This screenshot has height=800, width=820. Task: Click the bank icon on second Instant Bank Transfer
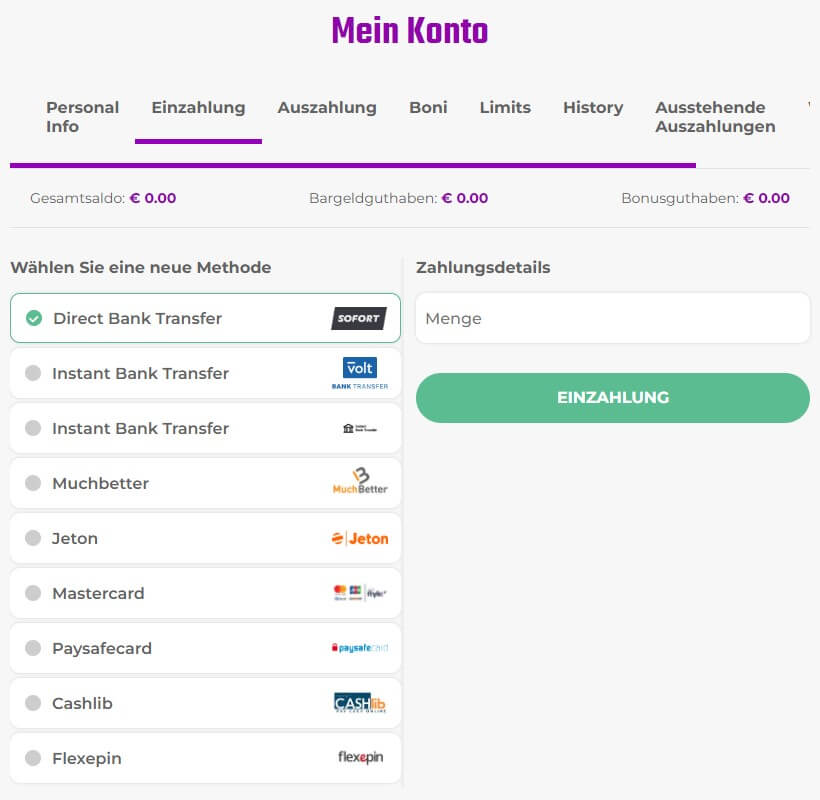pyautogui.click(x=359, y=427)
